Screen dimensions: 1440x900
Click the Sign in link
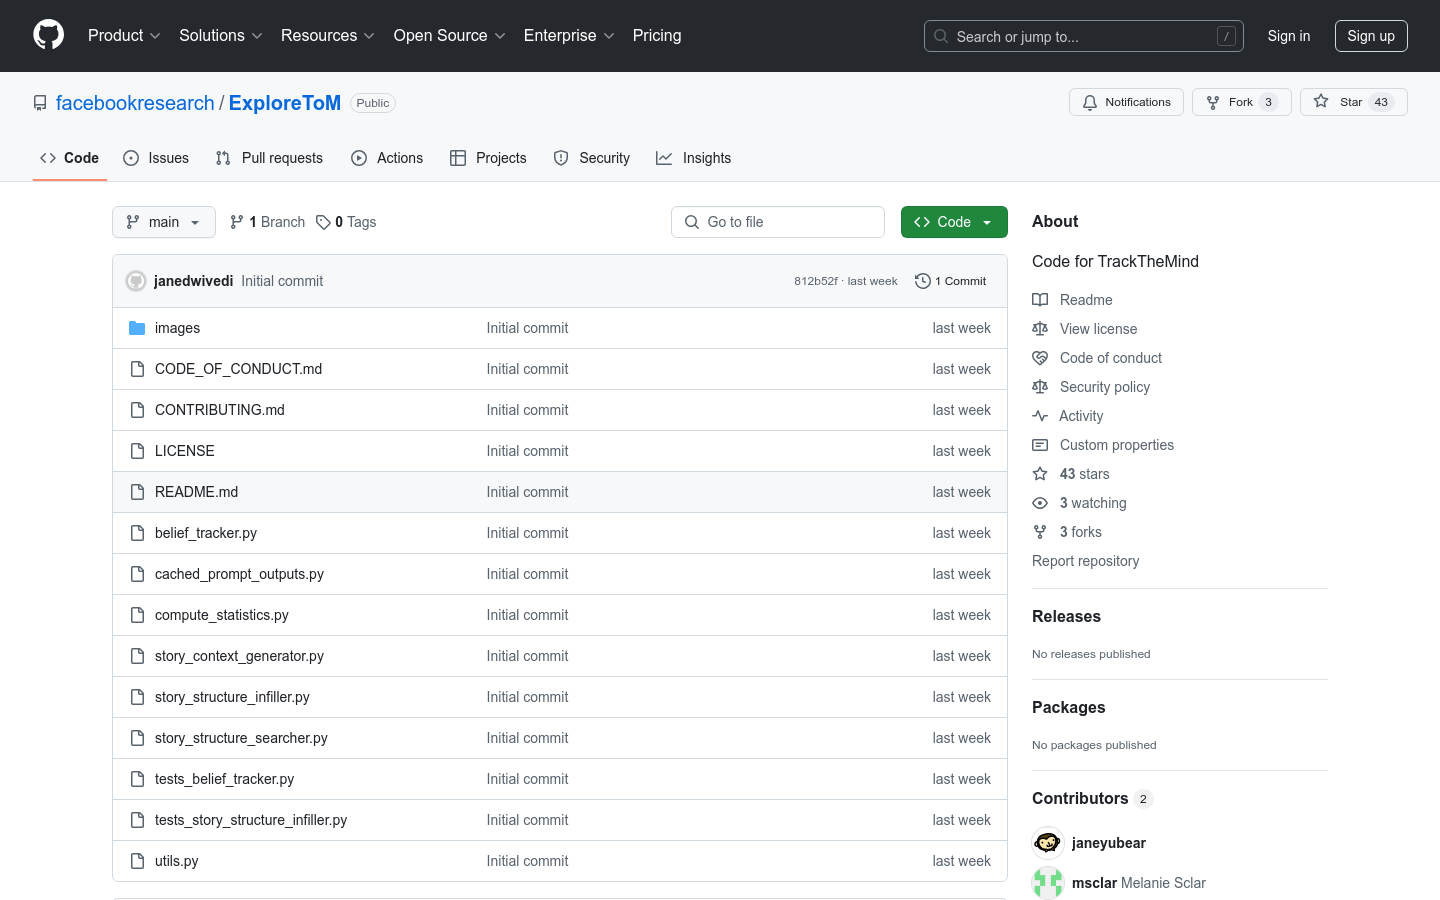point(1289,36)
